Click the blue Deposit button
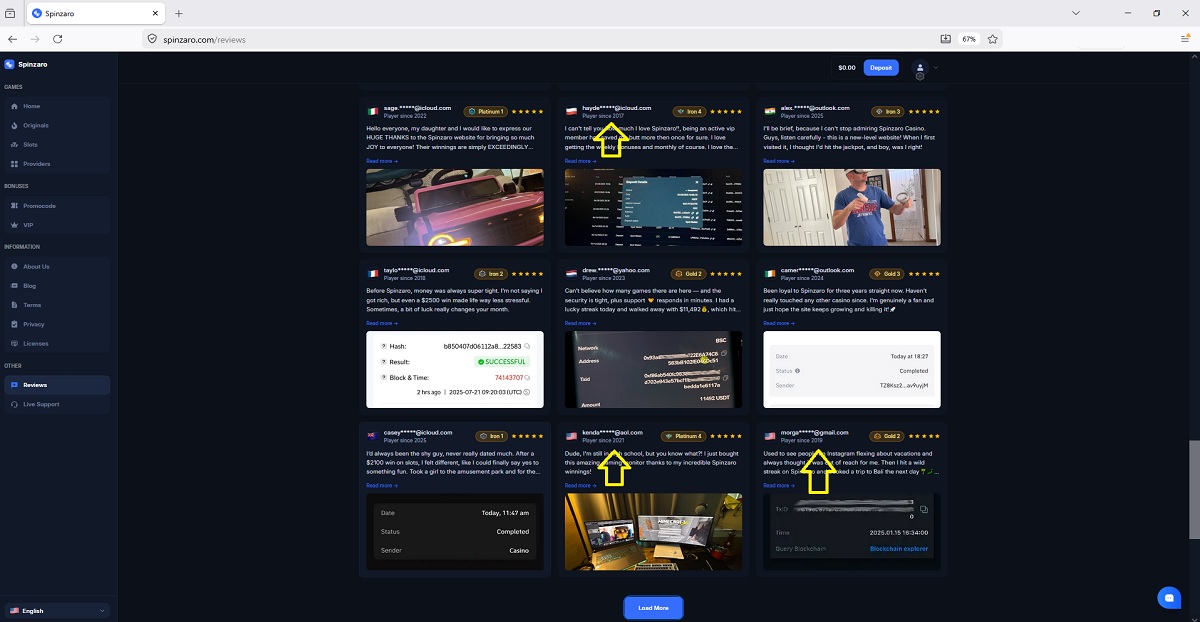This screenshot has height=622, width=1200. pyautogui.click(x=881, y=68)
